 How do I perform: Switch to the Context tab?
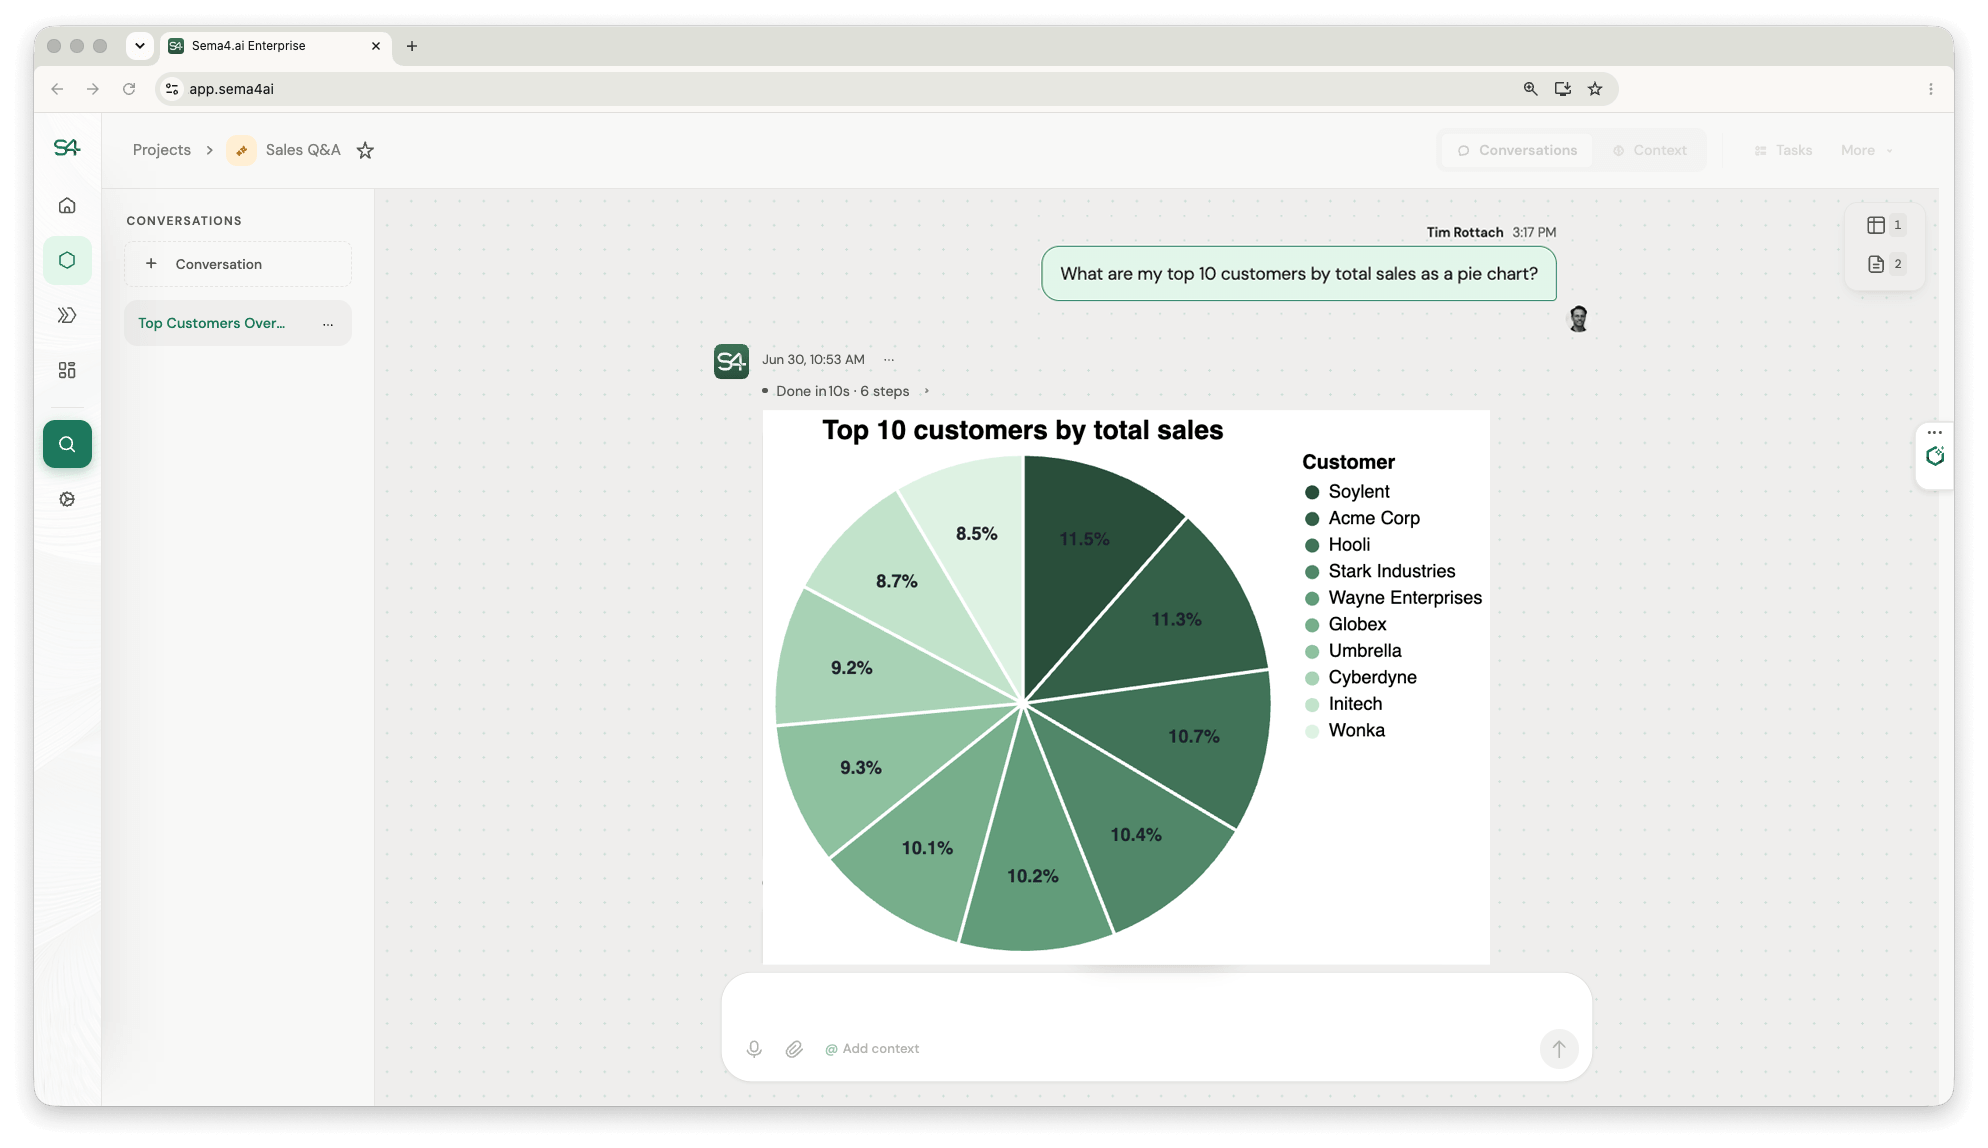coord(1649,150)
